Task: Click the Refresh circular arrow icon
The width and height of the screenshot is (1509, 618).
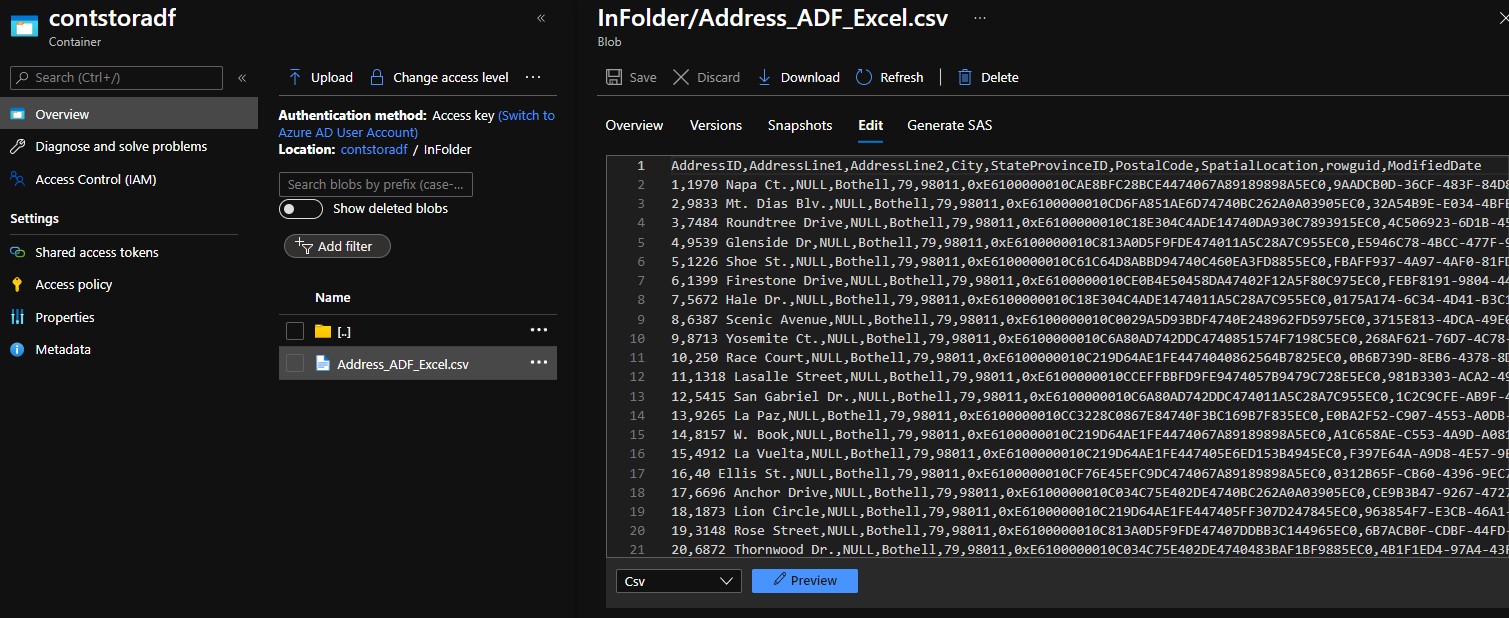Action: [863, 77]
